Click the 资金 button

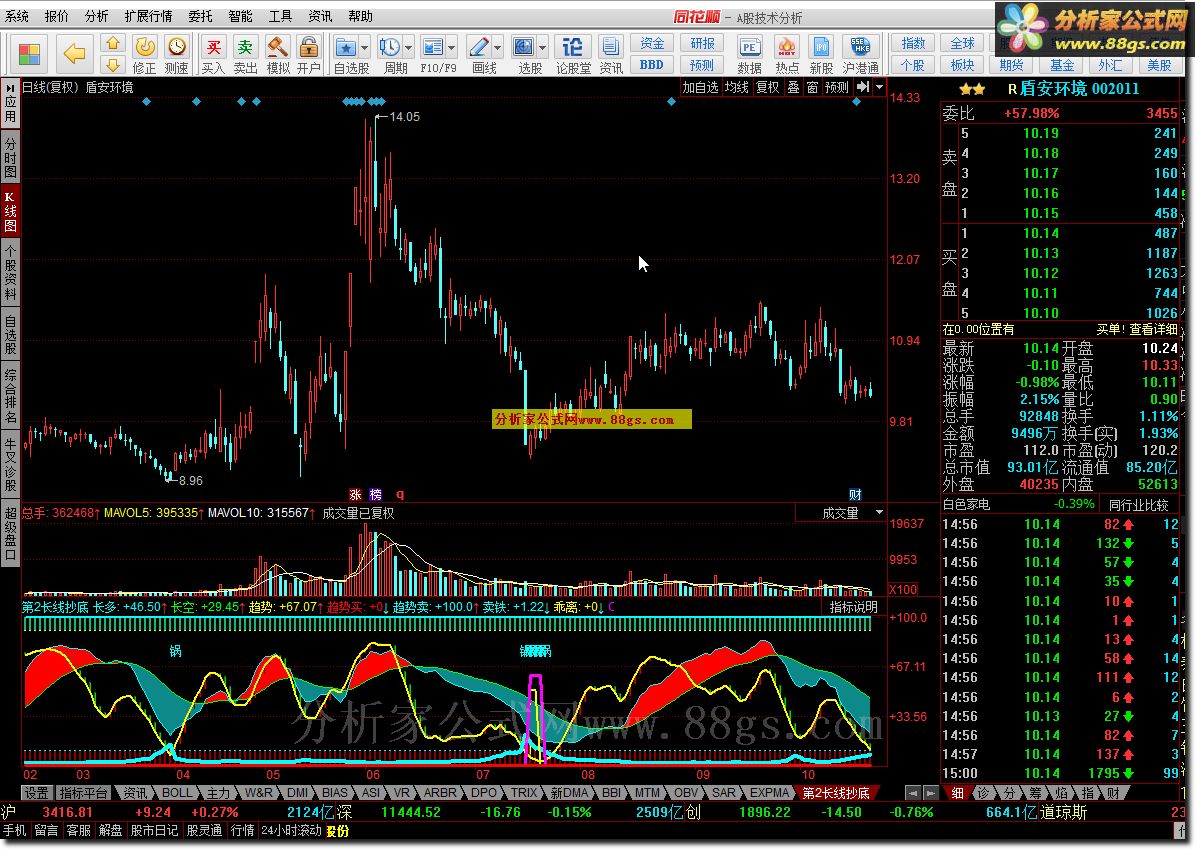[652, 44]
